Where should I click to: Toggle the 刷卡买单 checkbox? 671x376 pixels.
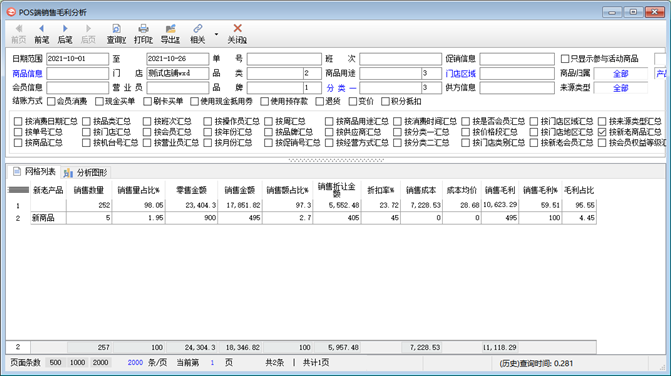point(148,101)
